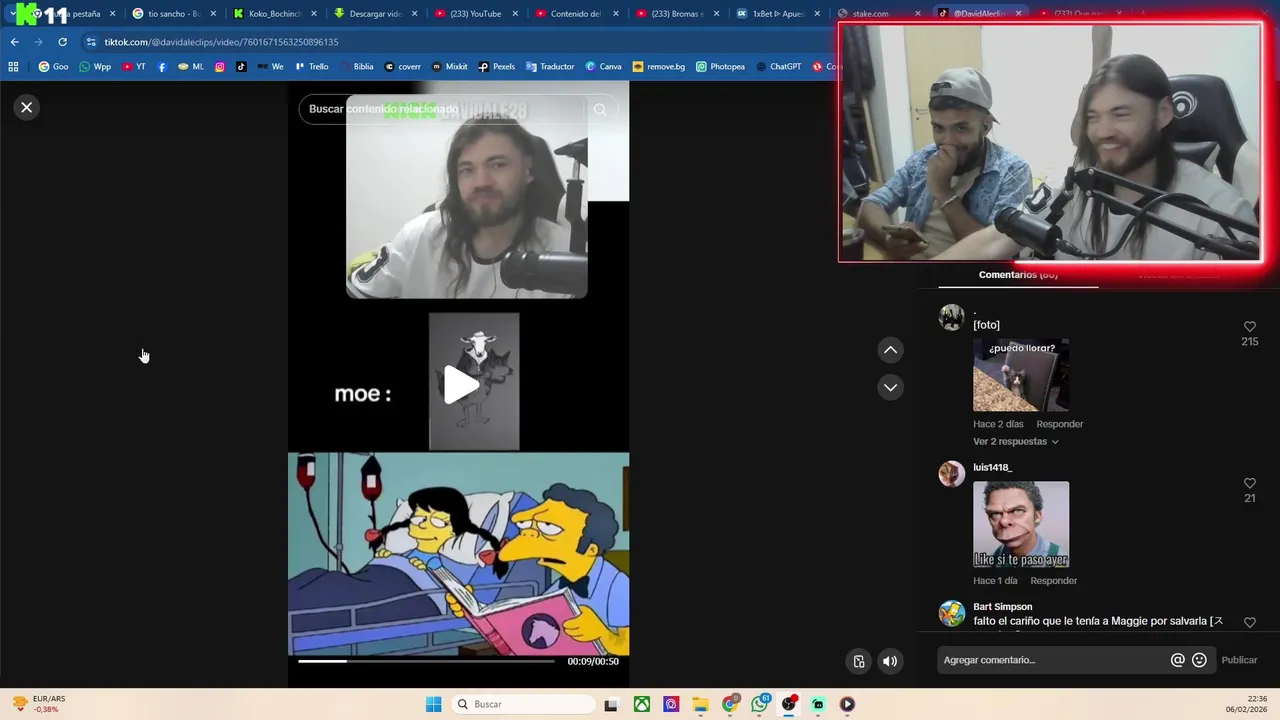Like Bart Simpson's comment
The width and height of the screenshot is (1280, 720).
[x=1249, y=622]
